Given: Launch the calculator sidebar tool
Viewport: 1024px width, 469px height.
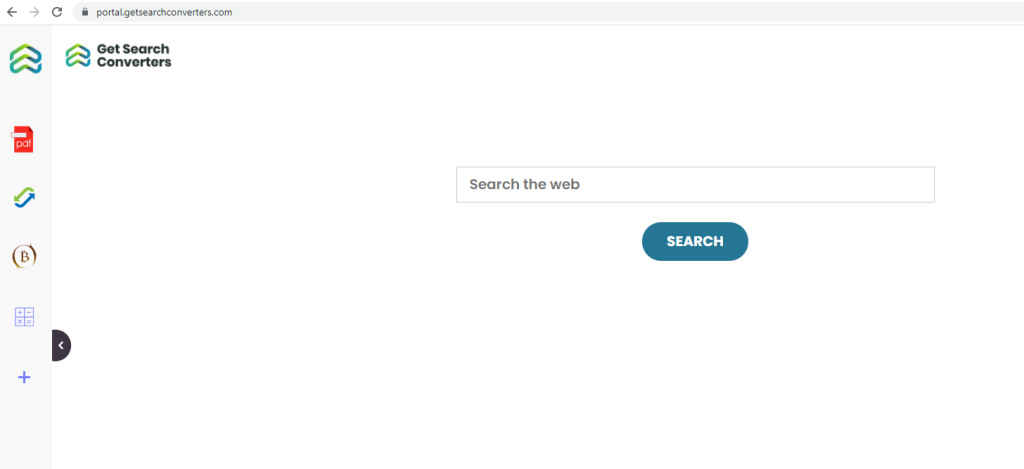Looking at the screenshot, I should point(24,317).
